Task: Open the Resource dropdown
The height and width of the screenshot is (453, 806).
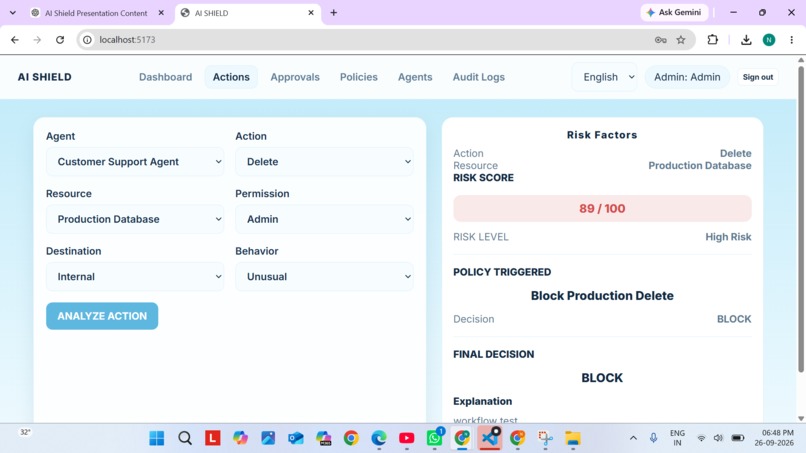Action: coord(135,219)
